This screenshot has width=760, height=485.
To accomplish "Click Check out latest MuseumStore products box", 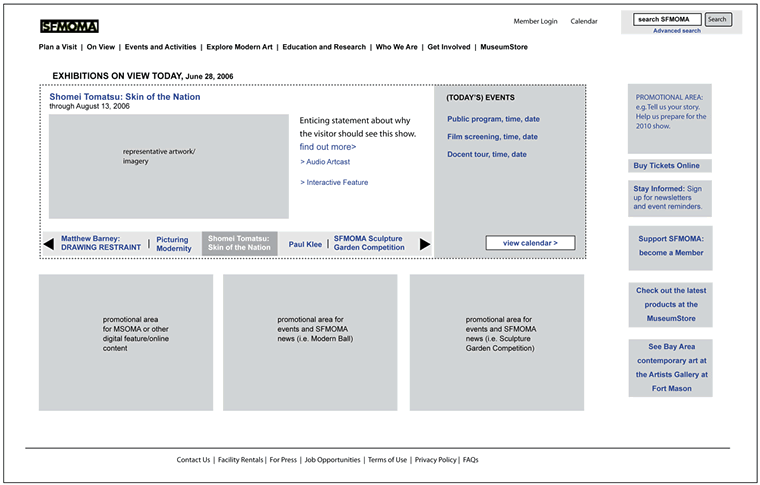I will [671, 305].
